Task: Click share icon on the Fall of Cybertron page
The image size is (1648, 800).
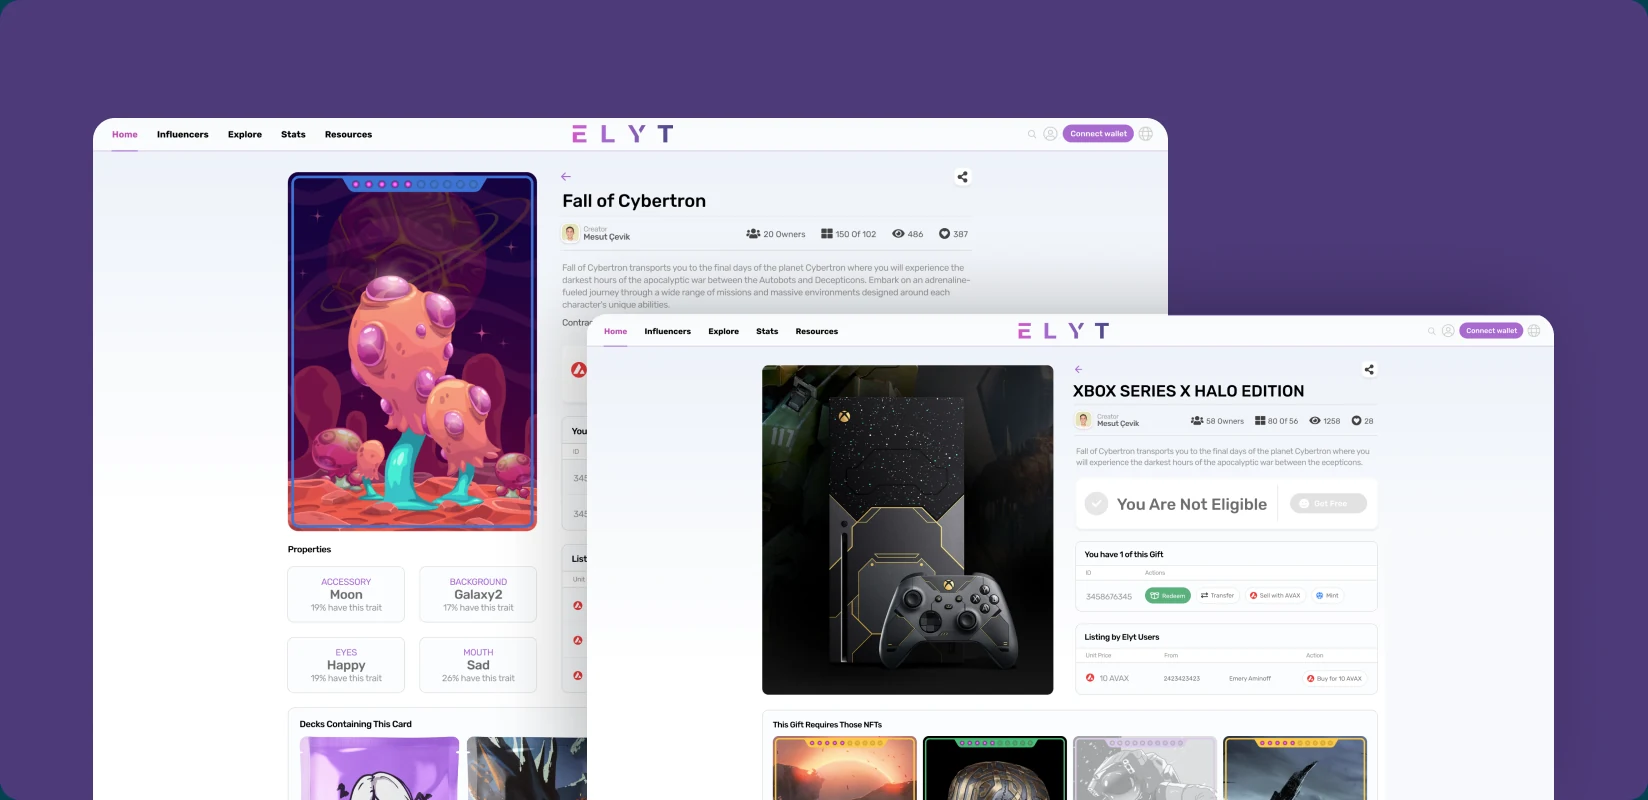Action: click(x=962, y=177)
